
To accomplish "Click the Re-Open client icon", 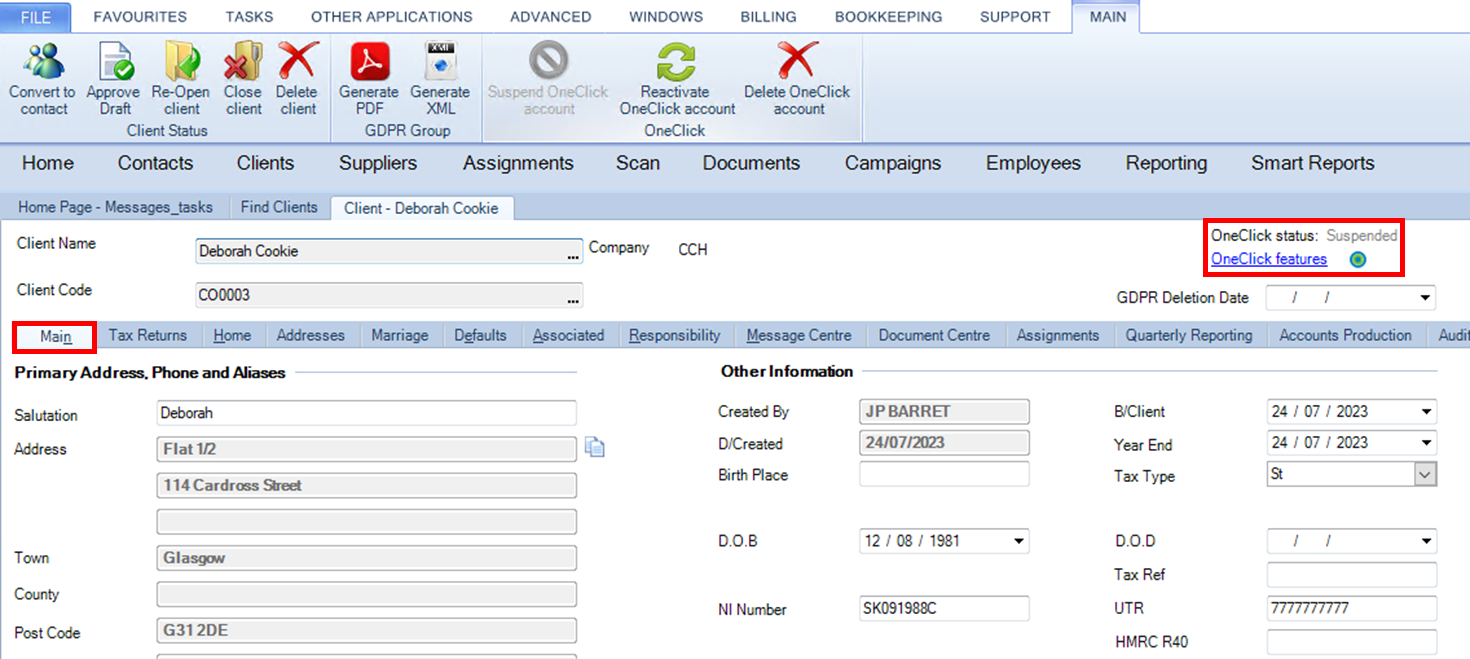I will (x=182, y=61).
